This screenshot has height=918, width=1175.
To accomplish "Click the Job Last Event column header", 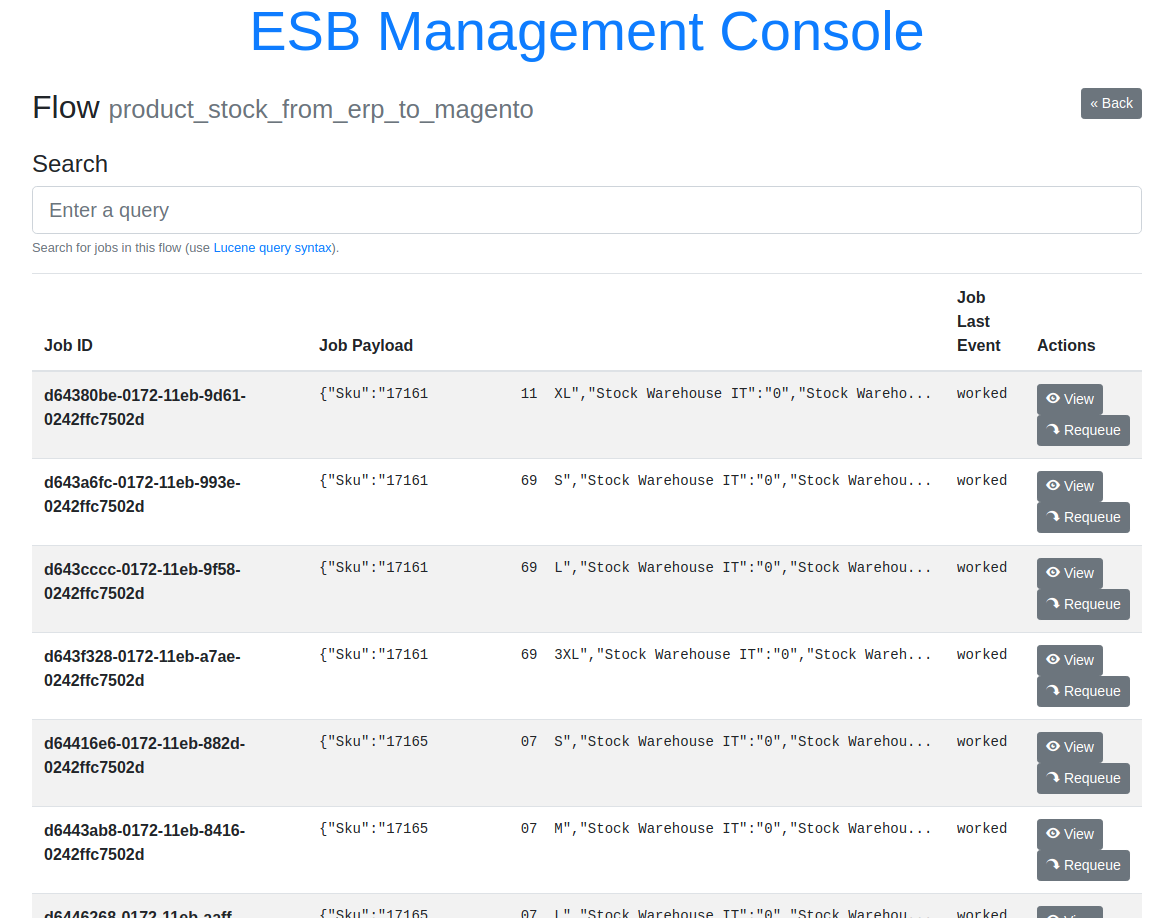I will pyautogui.click(x=978, y=321).
